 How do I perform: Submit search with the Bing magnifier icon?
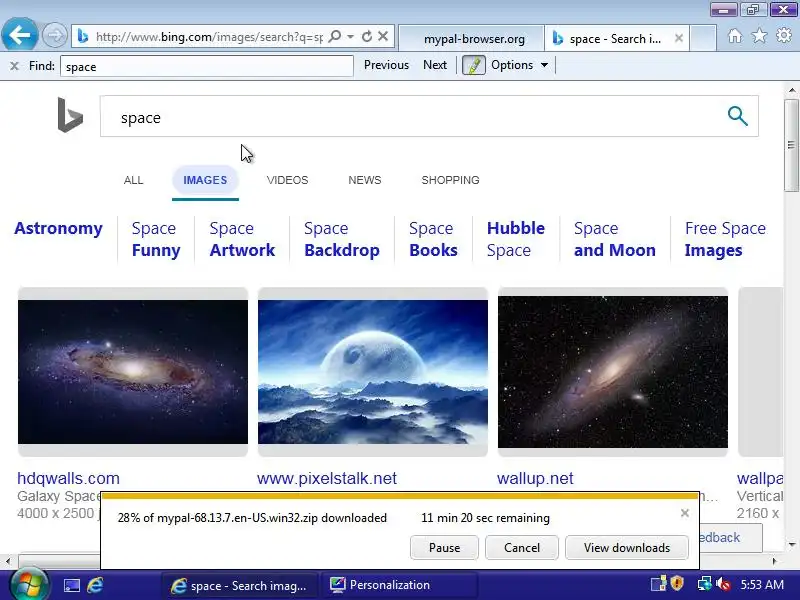(x=737, y=116)
